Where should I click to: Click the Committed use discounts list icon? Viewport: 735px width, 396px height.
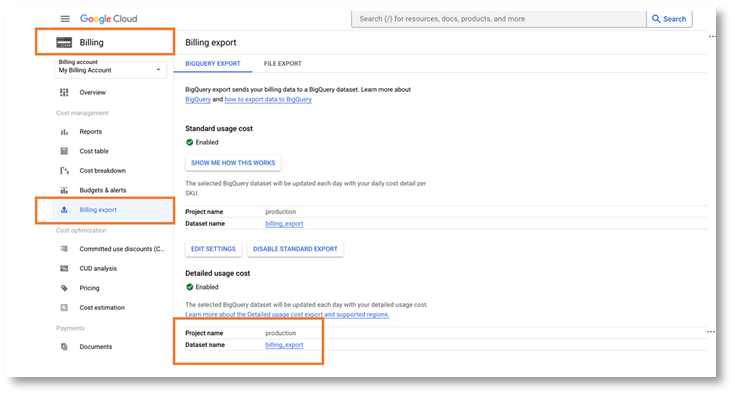pyautogui.click(x=64, y=249)
